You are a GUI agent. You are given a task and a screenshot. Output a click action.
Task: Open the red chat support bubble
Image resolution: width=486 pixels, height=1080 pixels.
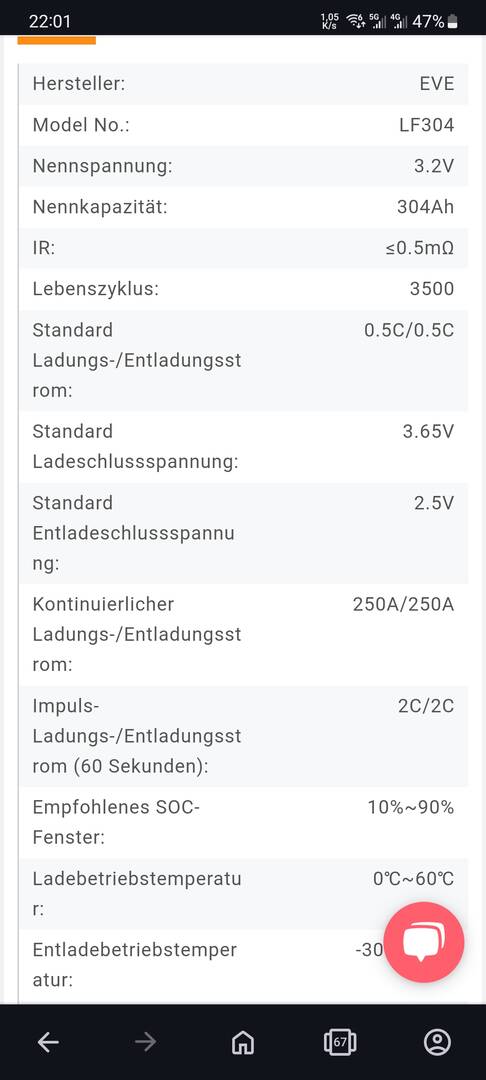tap(423, 942)
